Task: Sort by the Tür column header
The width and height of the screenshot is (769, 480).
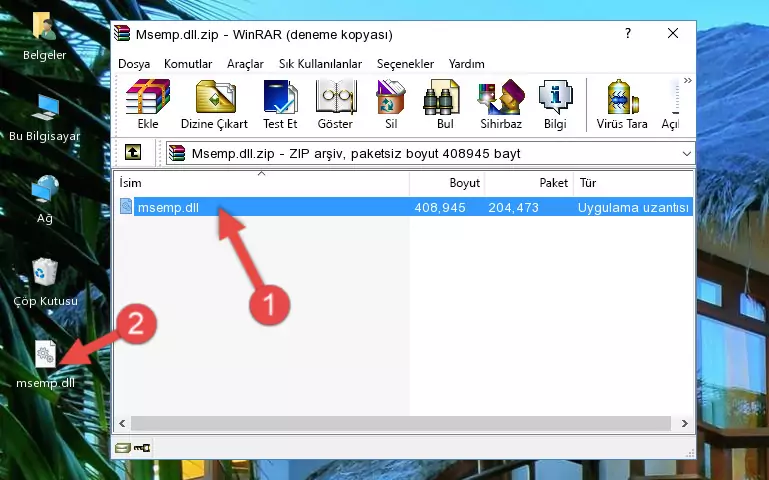Action: [633, 183]
